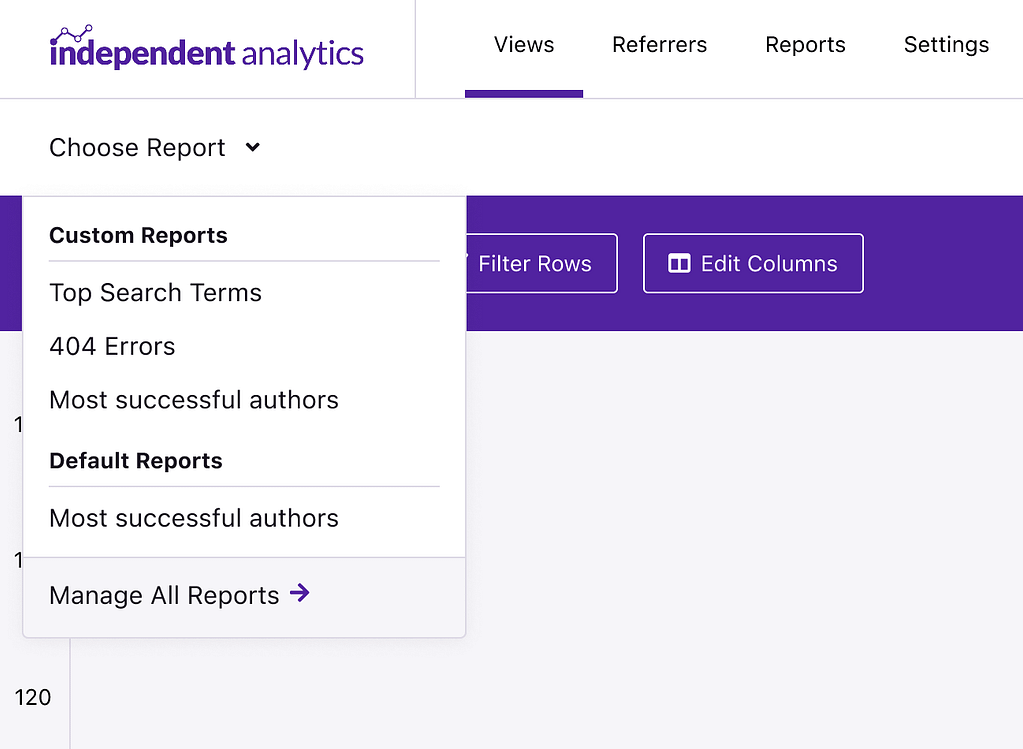Choose Most successful authors under Custom Reports

point(194,400)
